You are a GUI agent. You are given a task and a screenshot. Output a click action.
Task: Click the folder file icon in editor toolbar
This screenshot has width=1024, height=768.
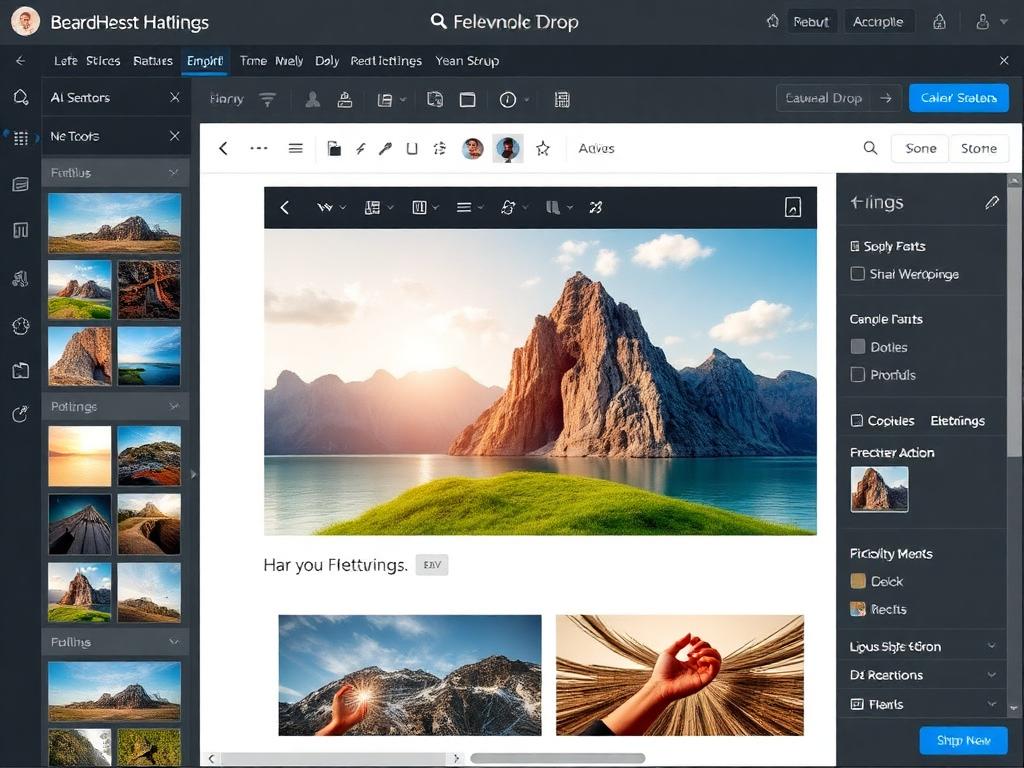[x=334, y=148]
